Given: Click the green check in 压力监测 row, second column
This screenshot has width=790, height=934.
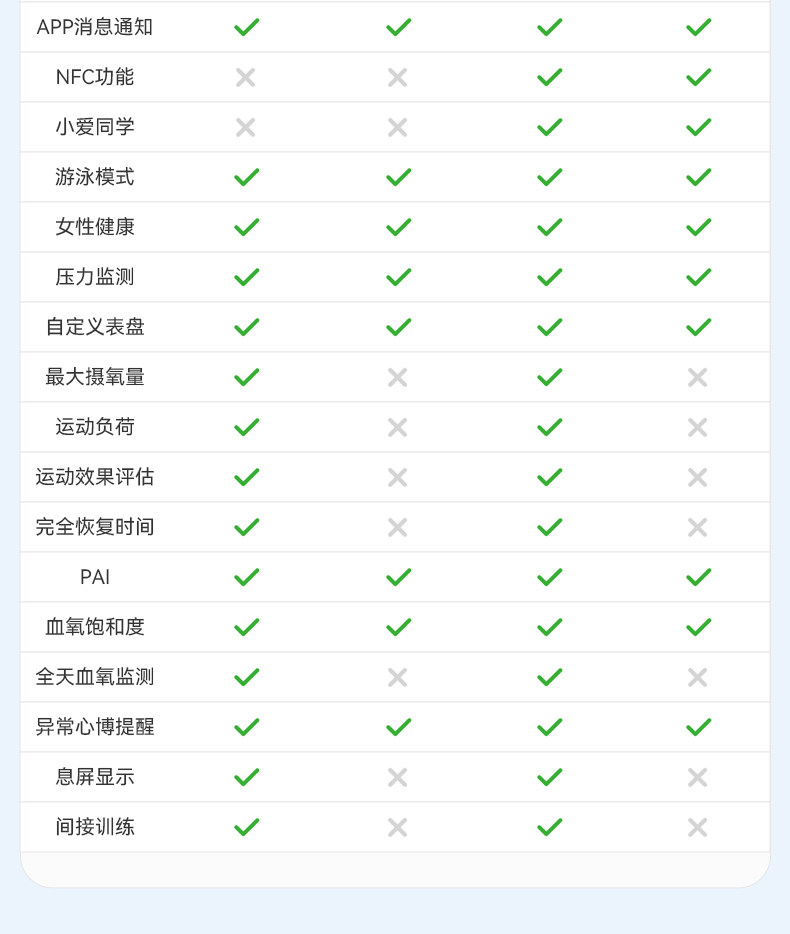Looking at the screenshot, I should pyautogui.click(x=398, y=277).
